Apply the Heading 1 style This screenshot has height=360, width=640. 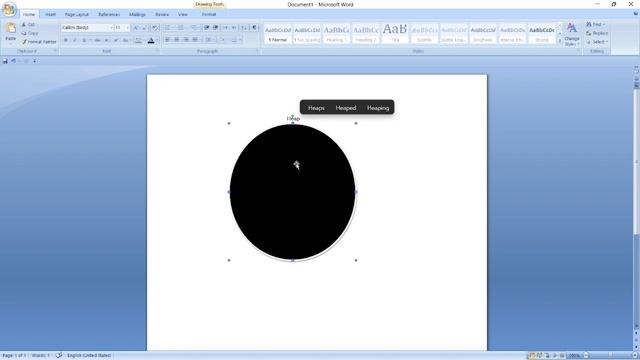[336, 34]
